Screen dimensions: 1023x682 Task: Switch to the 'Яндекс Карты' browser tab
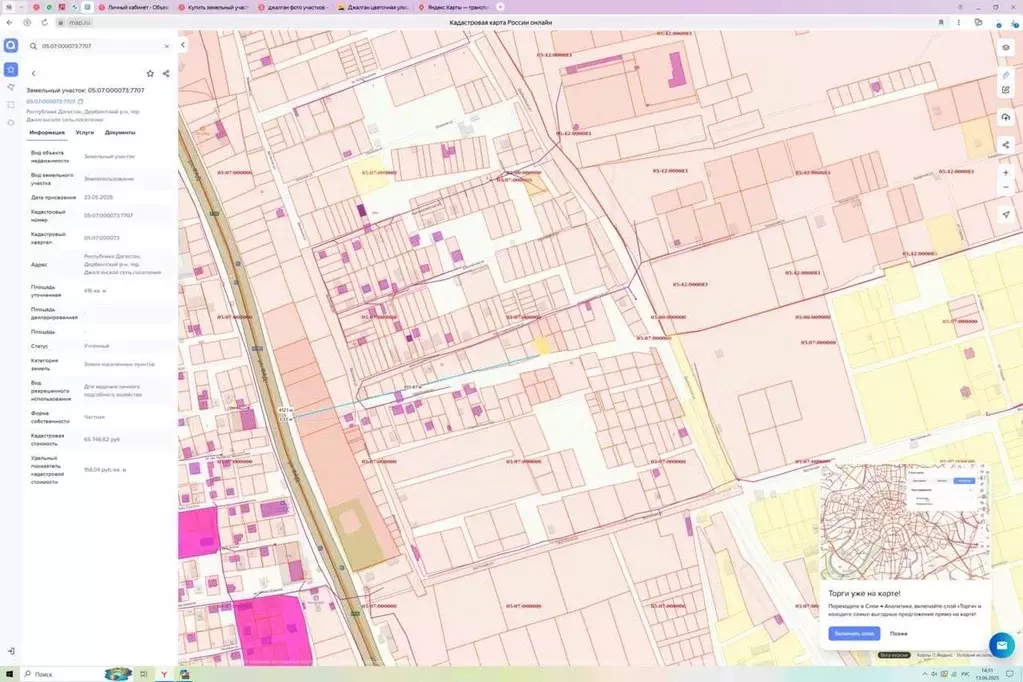(x=453, y=7)
